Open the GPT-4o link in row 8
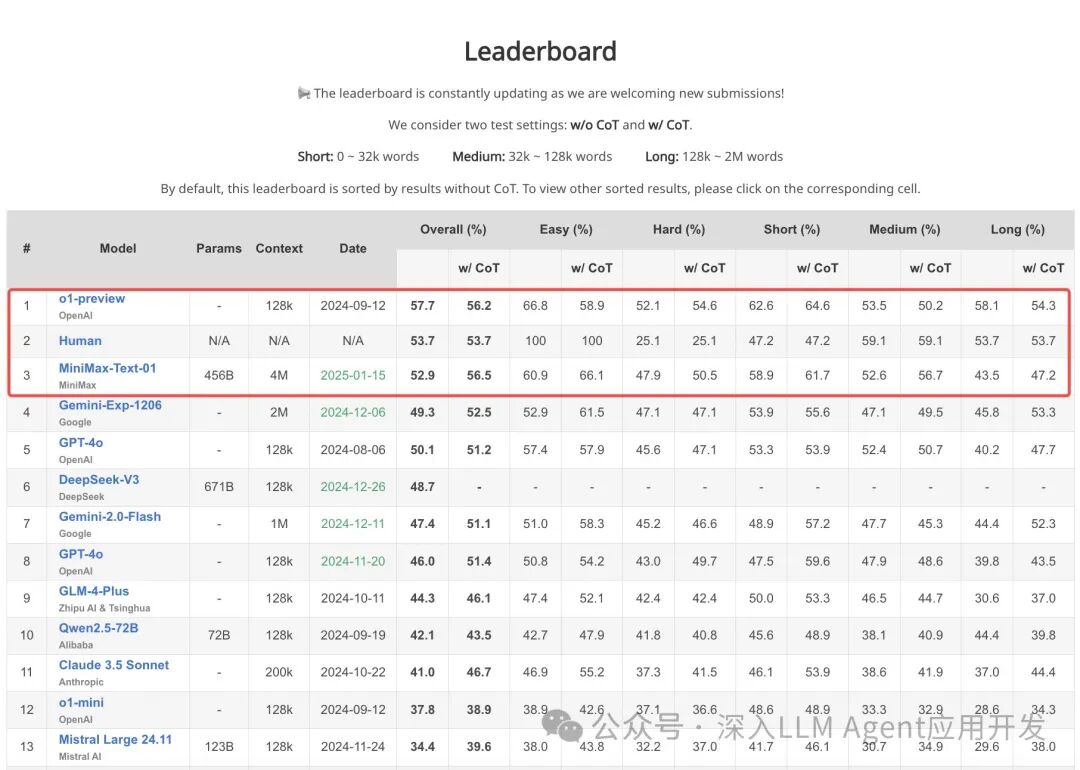Screen dimensions: 1080x770 pyautogui.click(x=81, y=554)
